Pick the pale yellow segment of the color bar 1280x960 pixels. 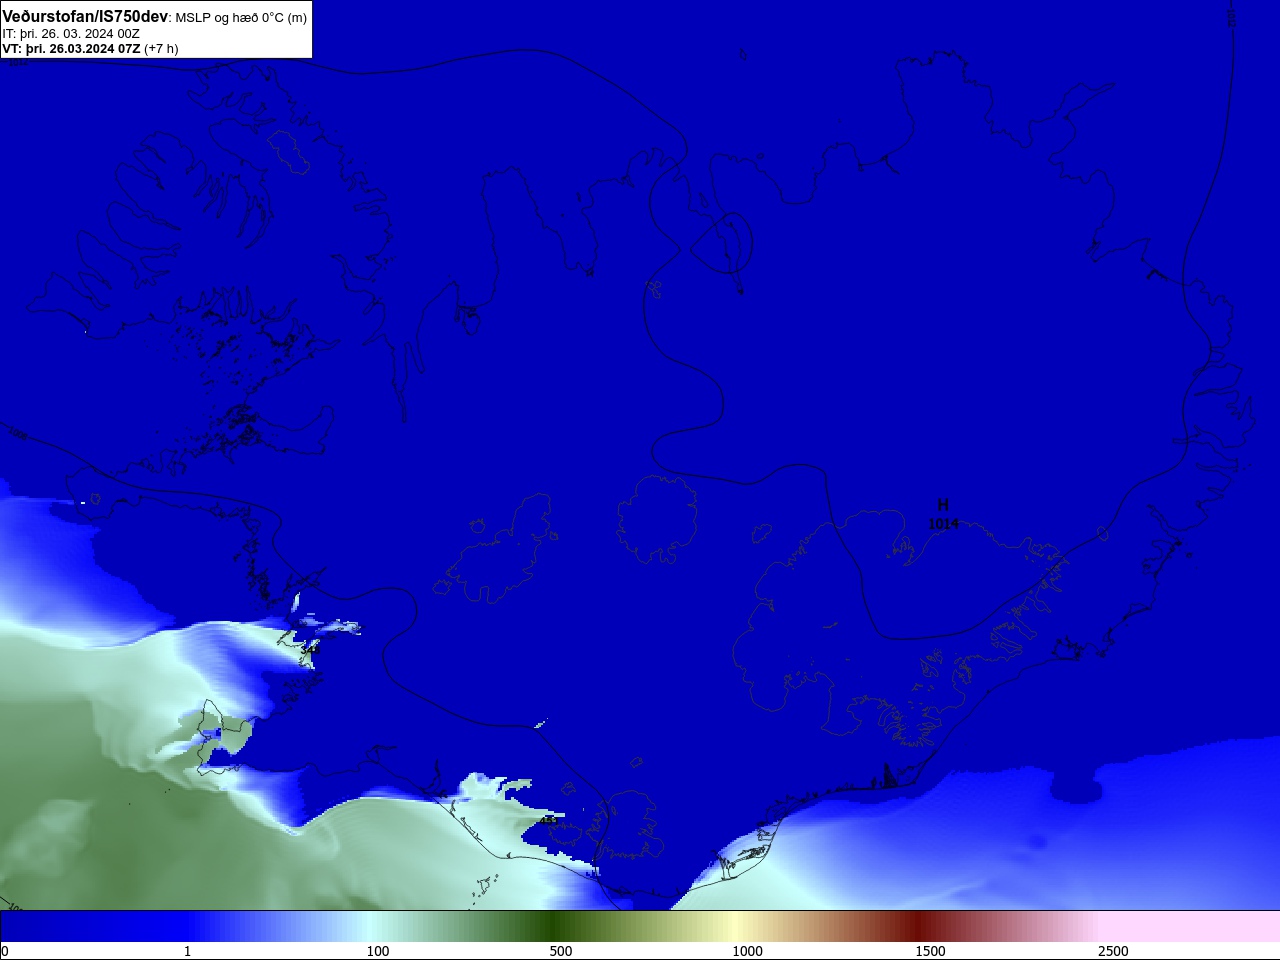click(735, 926)
